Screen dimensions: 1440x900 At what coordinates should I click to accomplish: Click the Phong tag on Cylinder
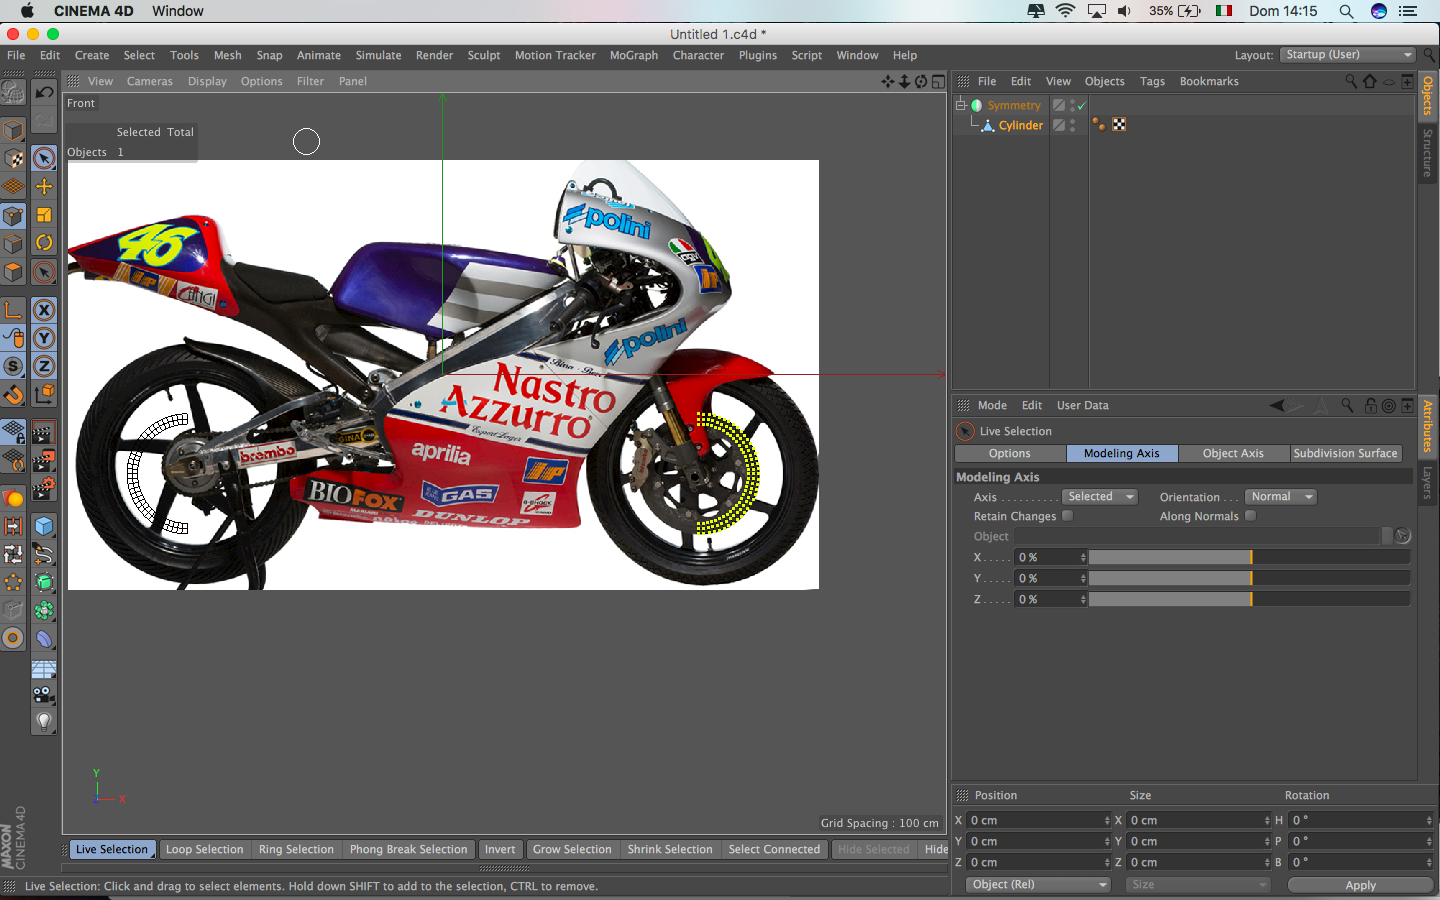pyautogui.click(x=1099, y=125)
